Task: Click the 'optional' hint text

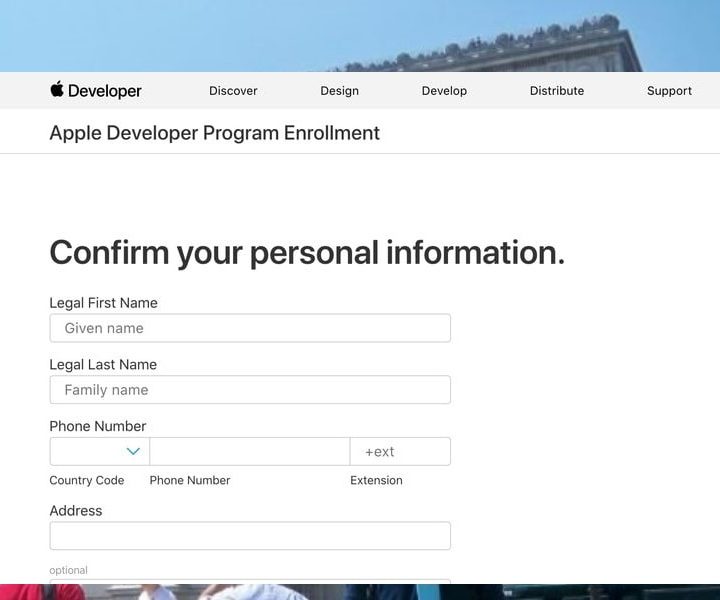Action: click(68, 570)
